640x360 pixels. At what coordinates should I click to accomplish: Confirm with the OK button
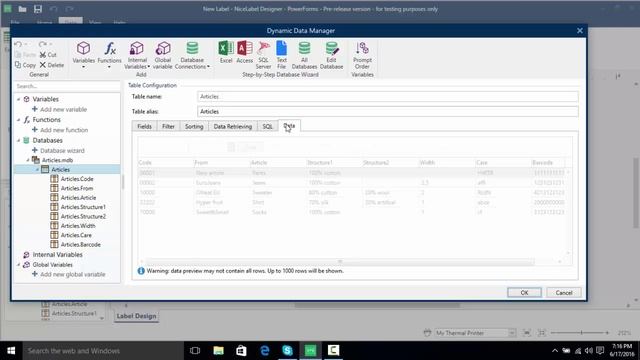(x=524, y=293)
